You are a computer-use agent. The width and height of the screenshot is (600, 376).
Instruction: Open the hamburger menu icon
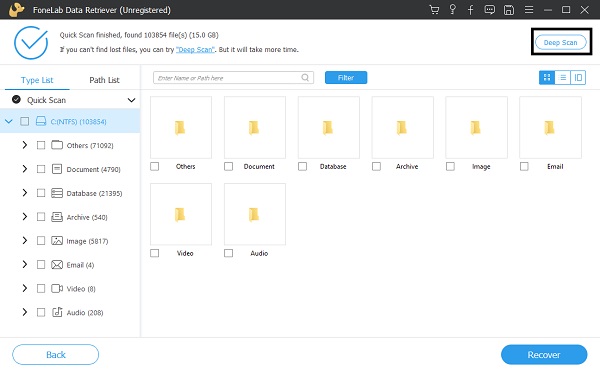click(529, 10)
